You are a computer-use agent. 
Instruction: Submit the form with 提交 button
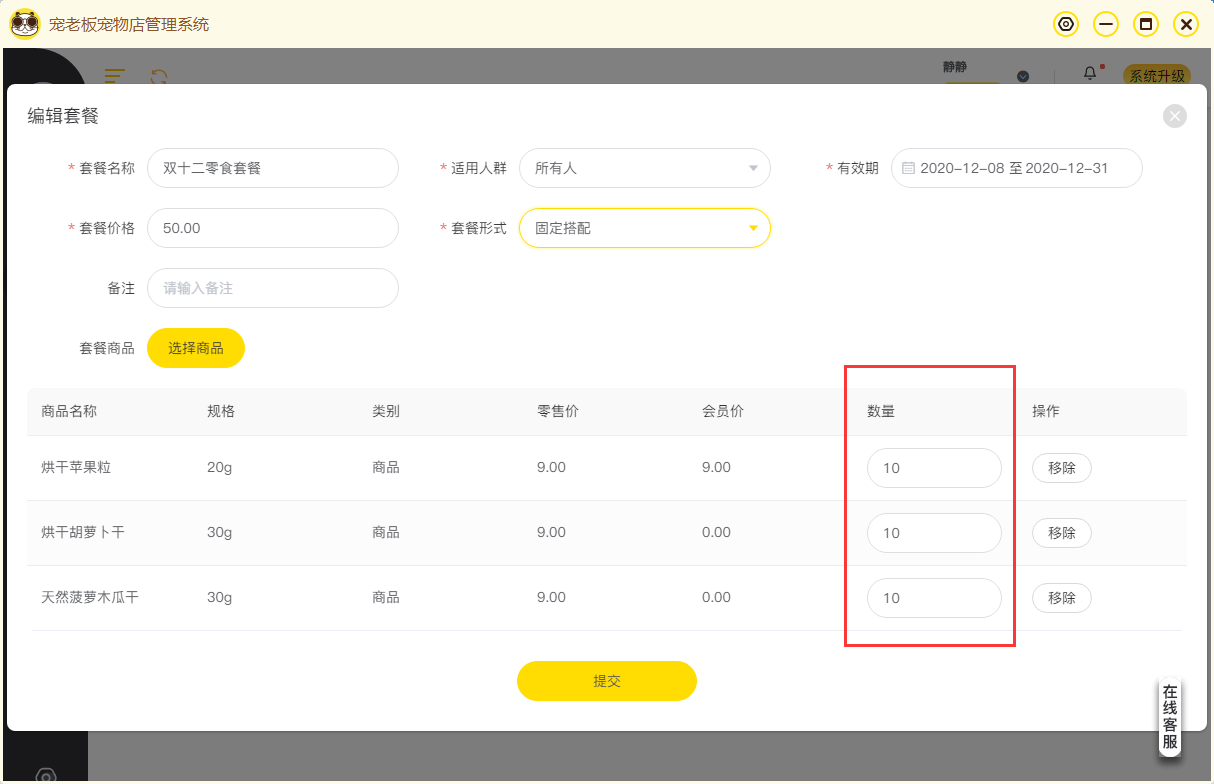(x=607, y=681)
